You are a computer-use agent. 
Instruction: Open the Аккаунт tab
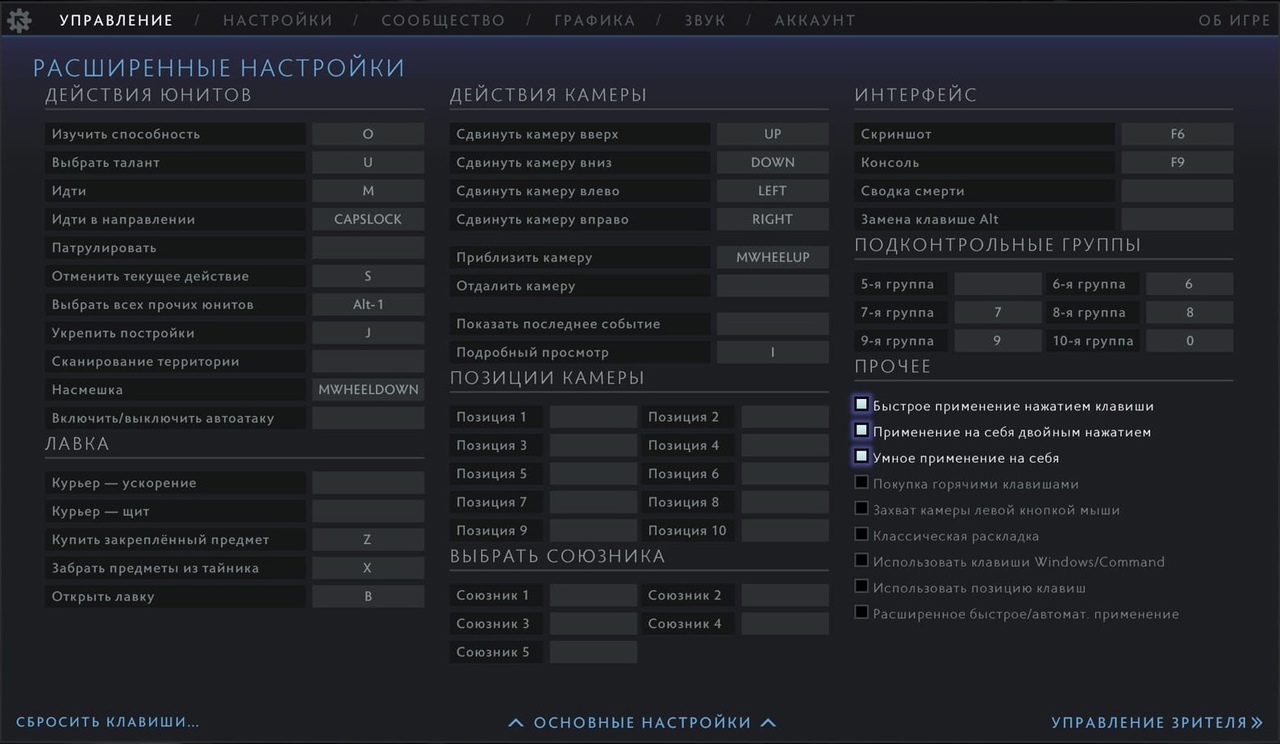[815, 20]
